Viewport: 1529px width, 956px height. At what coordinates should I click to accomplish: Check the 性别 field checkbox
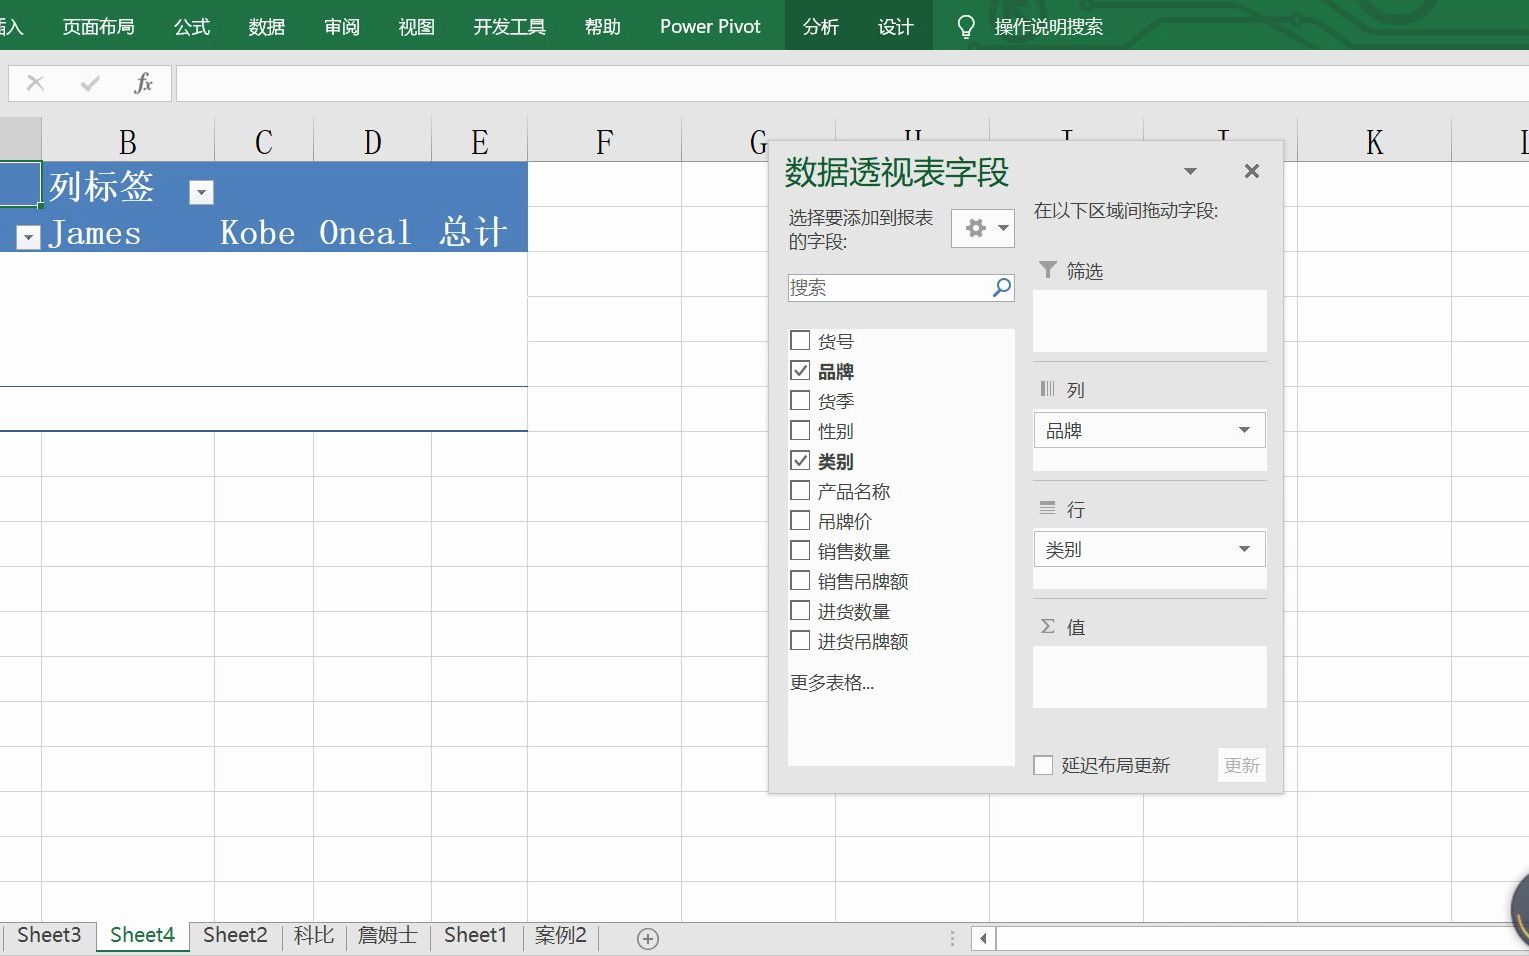[800, 430]
